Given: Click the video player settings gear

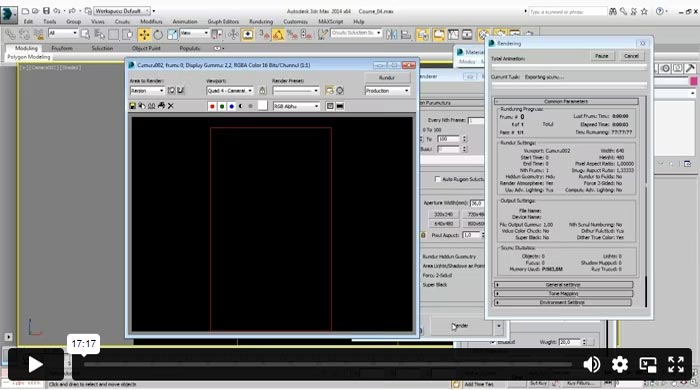Looking at the screenshot, I should pos(620,365).
